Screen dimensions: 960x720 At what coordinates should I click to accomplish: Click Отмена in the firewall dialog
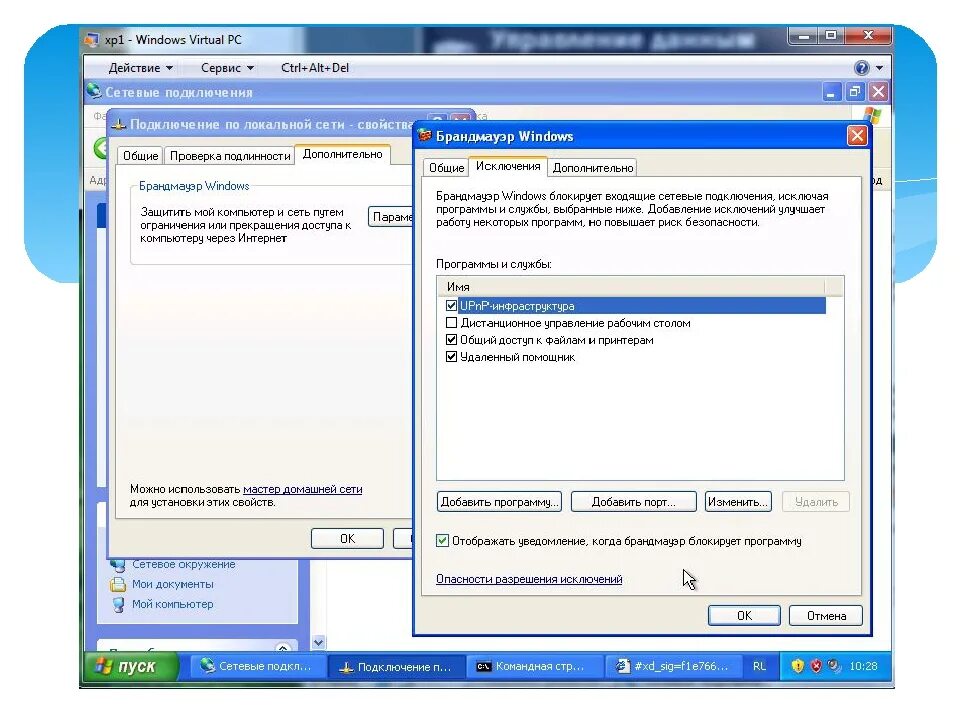tap(826, 615)
